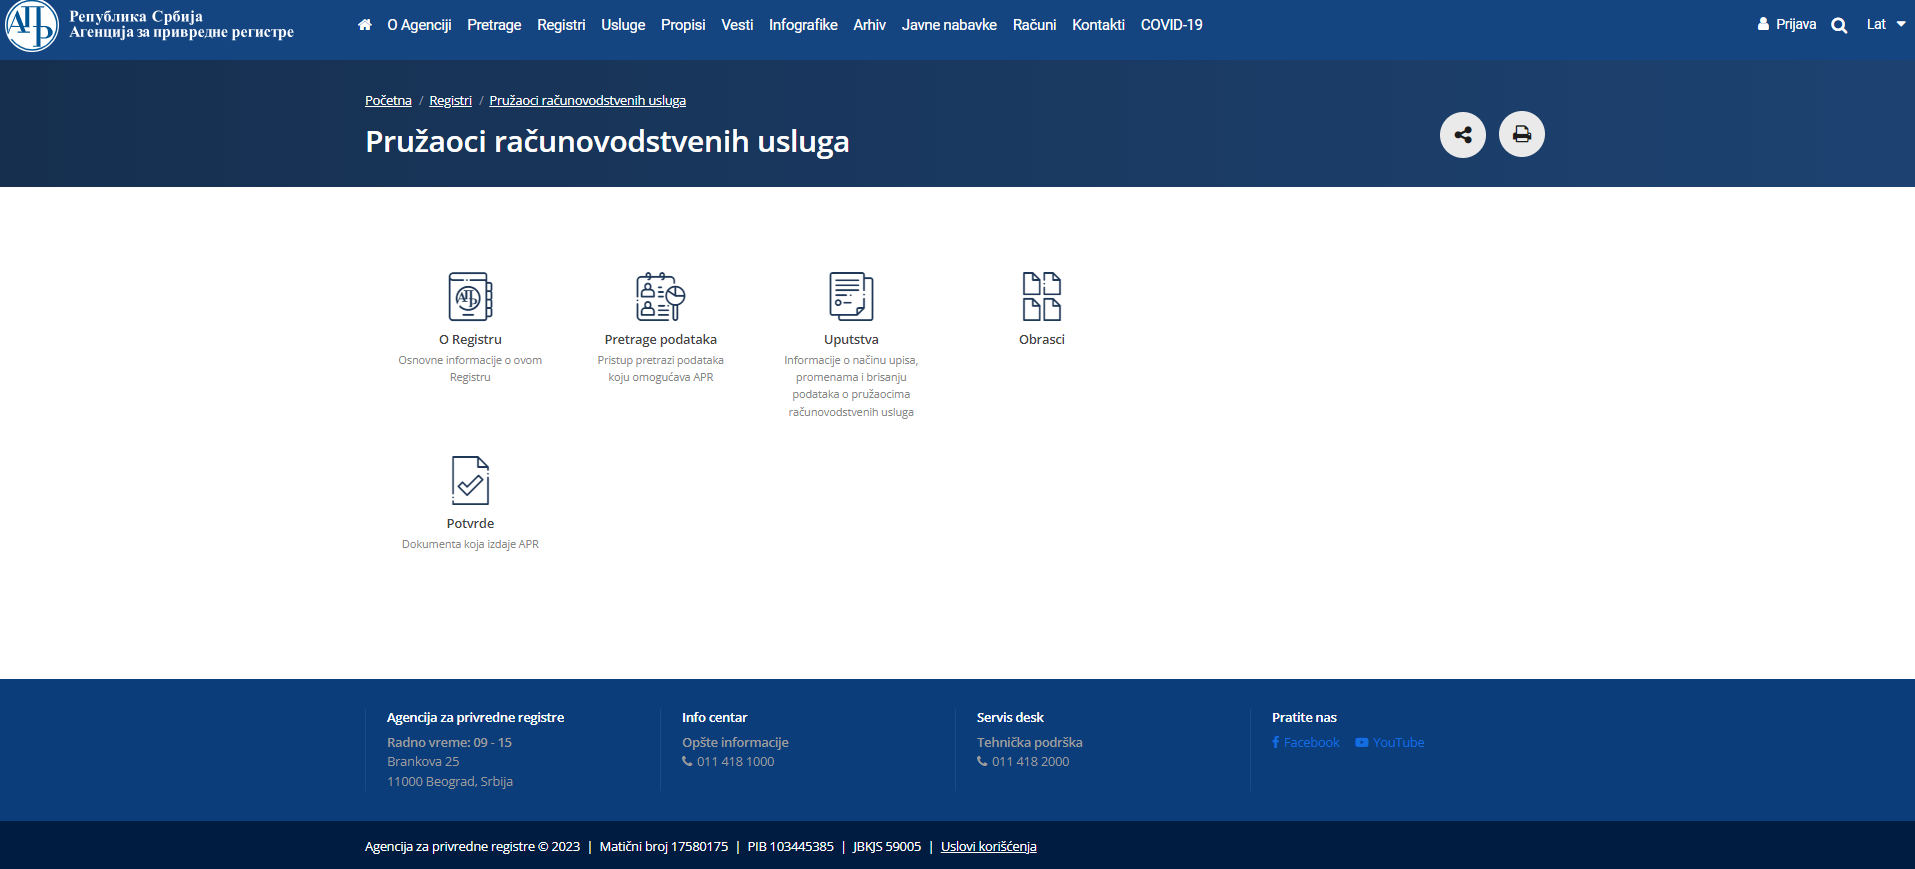This screenshot has height=869, width=1915.
Task: Open Javne nabavke menu item
Action: [x=949, y=25]
